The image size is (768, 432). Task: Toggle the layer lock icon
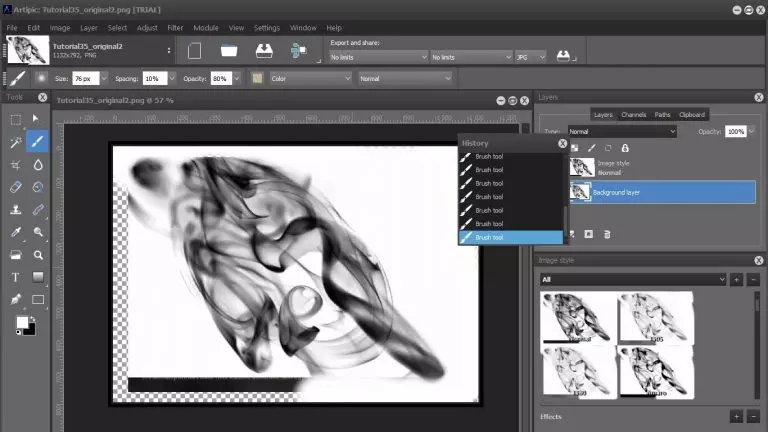pyautogui.click(x=625, y=148)
